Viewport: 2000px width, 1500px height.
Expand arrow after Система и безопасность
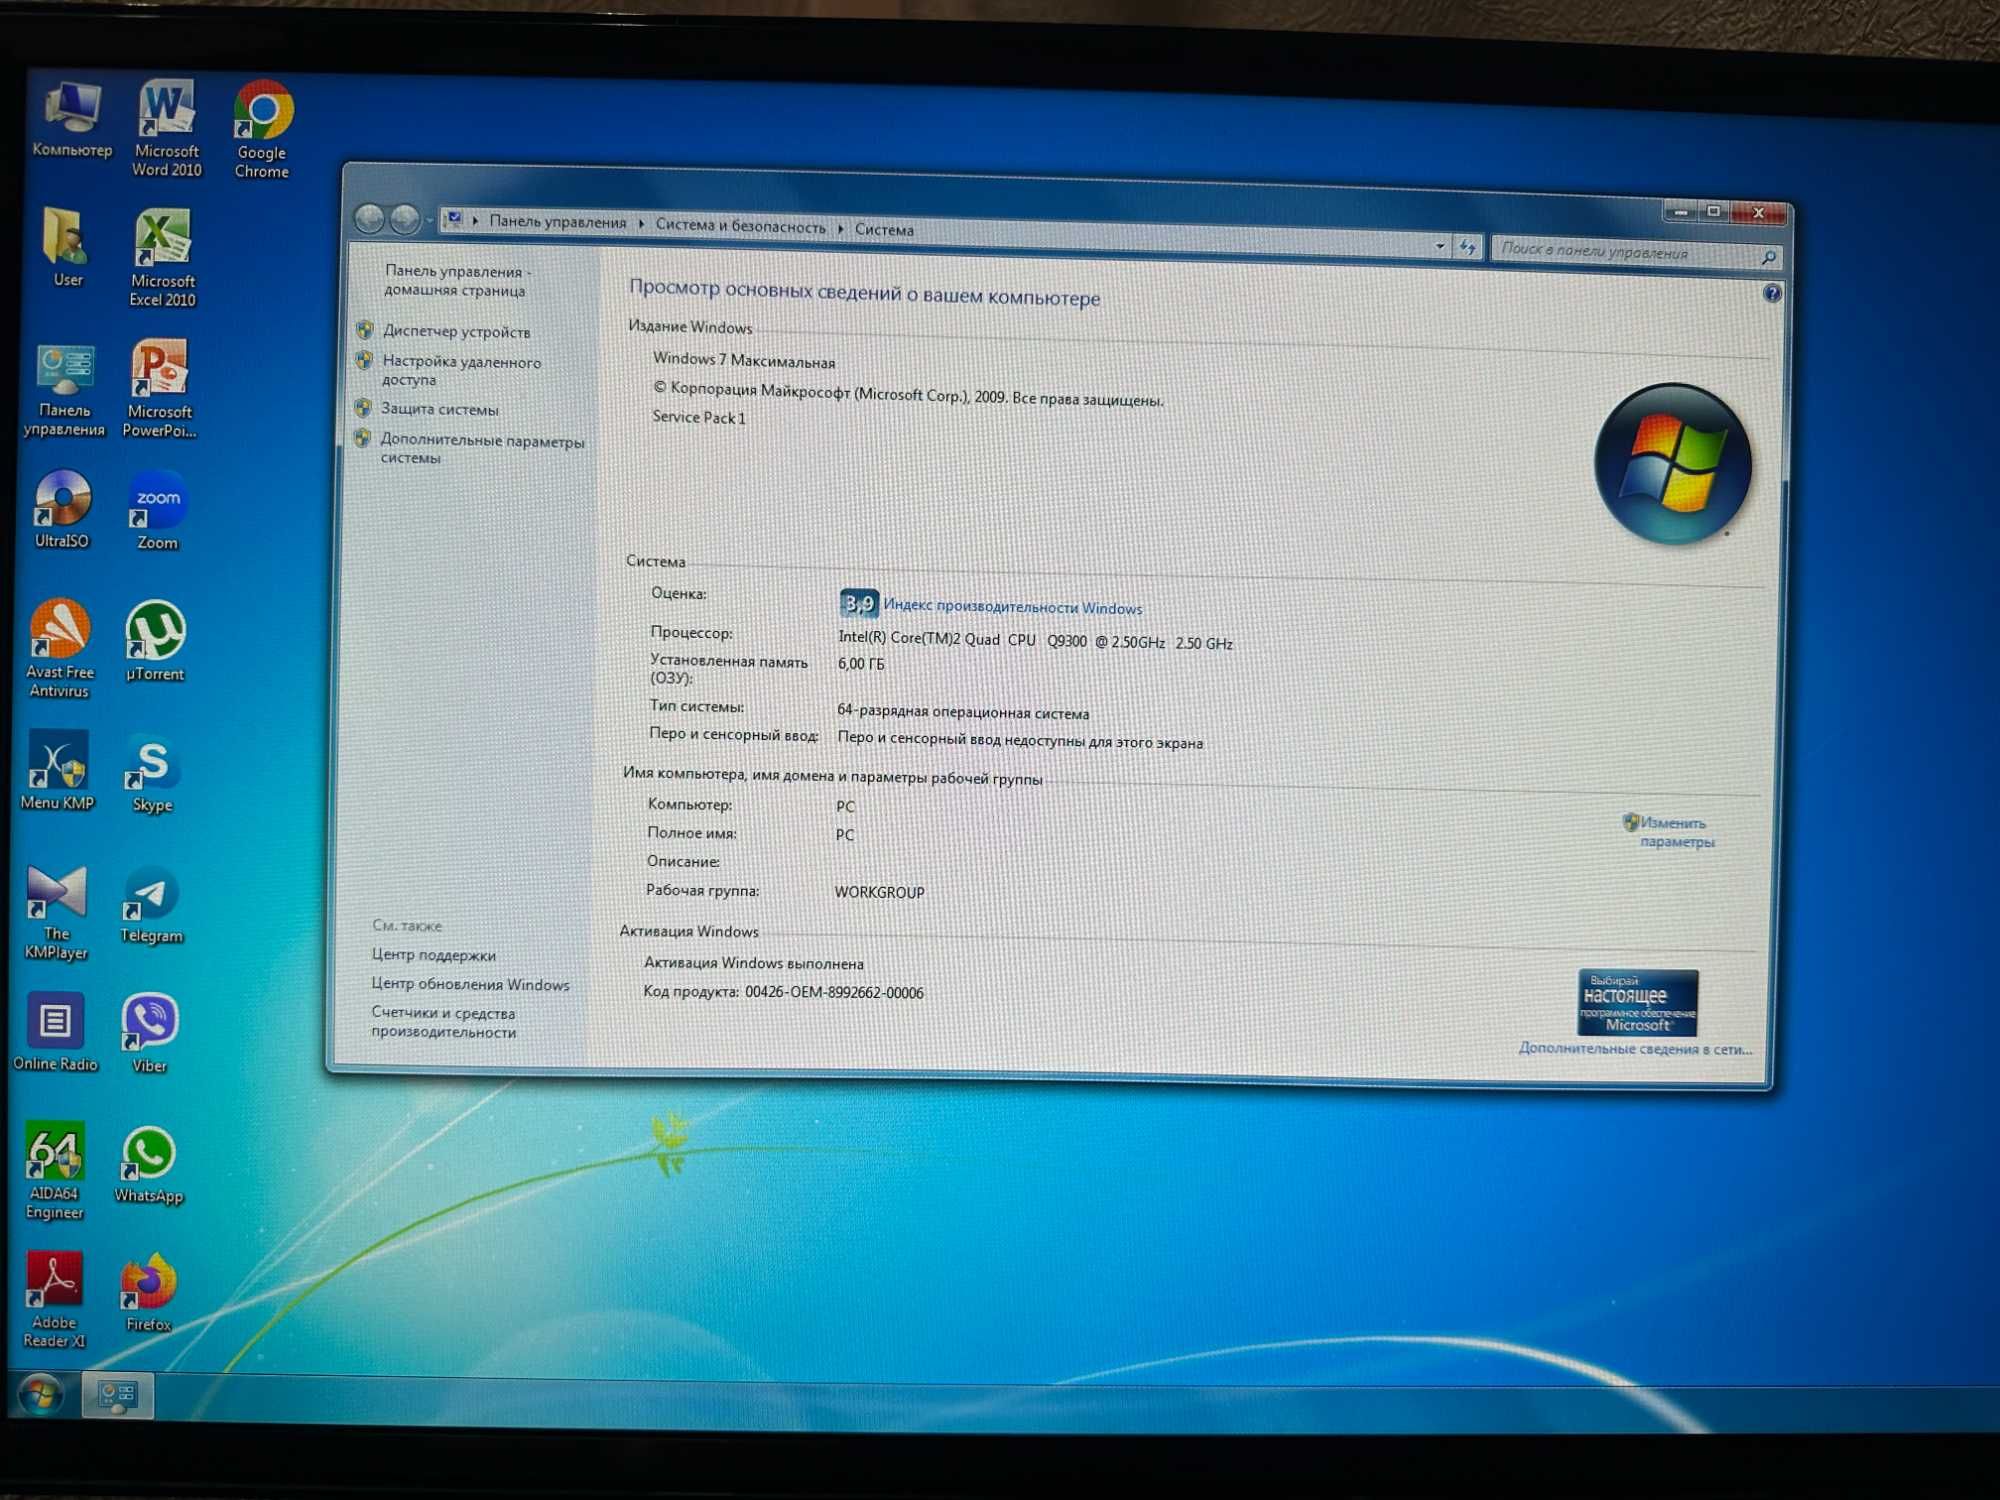pos(840,229)
